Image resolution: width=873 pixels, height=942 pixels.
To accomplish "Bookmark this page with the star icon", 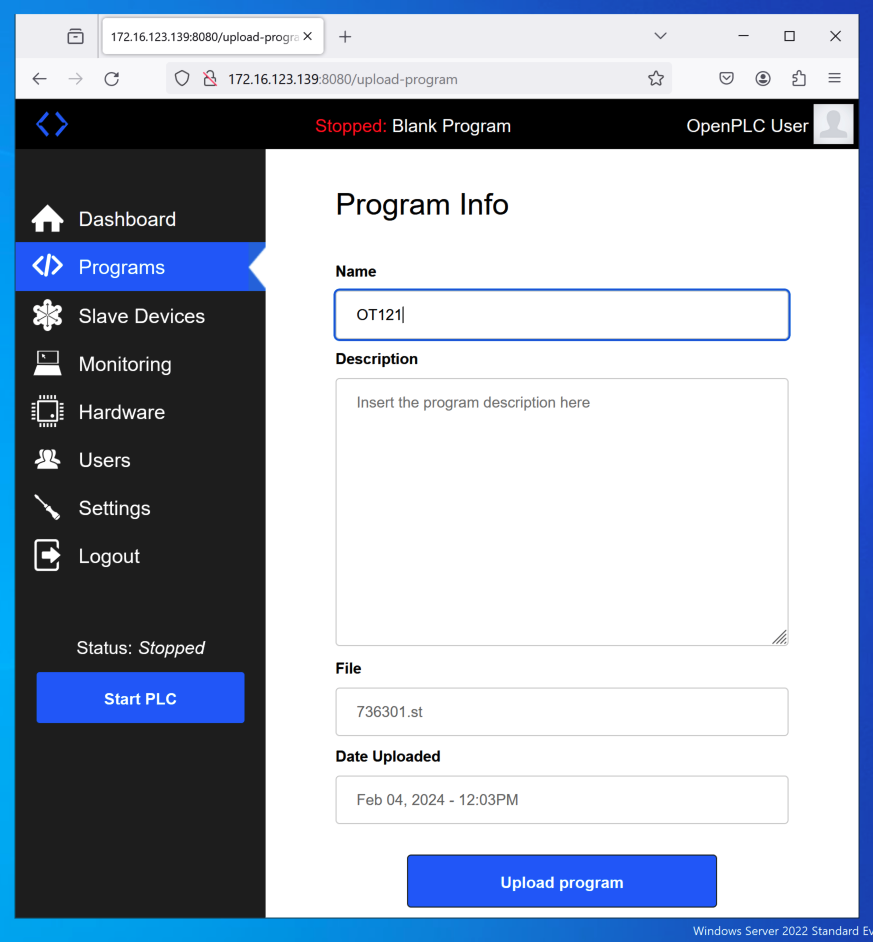I will point(656,79).
